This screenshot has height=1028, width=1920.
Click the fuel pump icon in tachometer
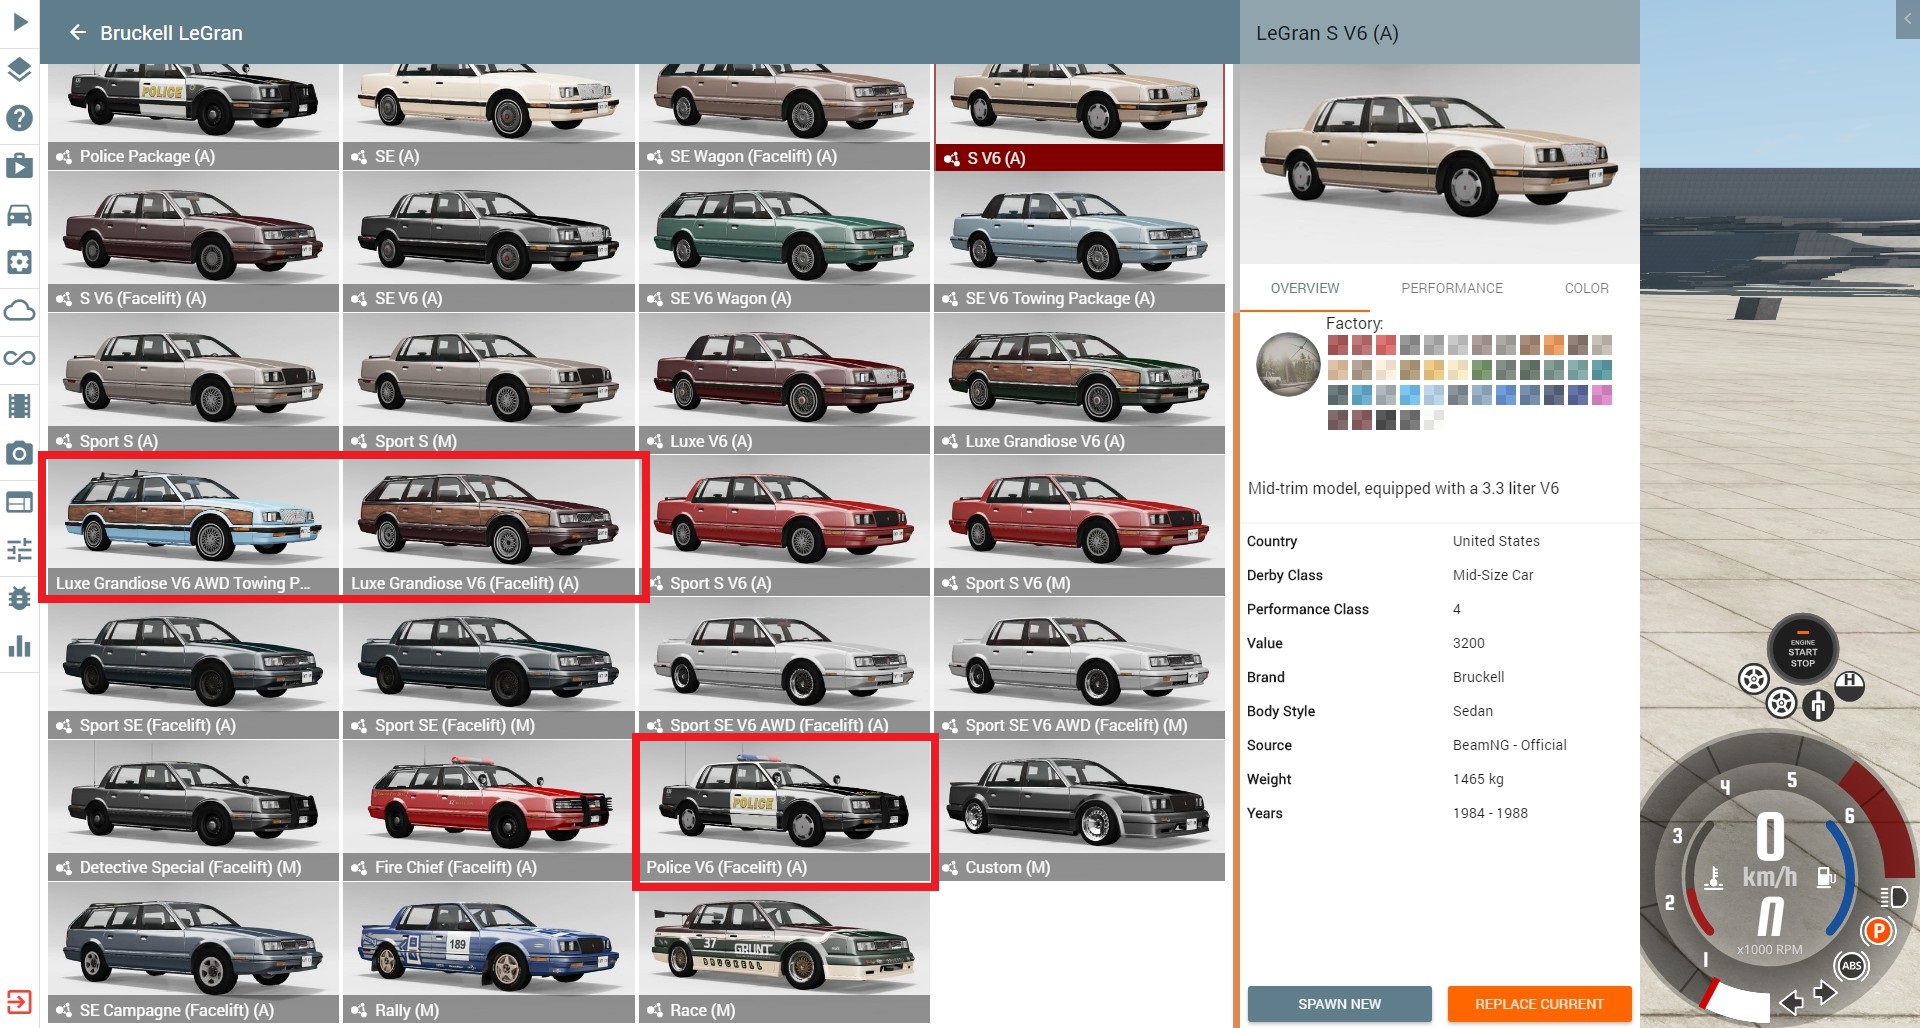point(1826,877)
